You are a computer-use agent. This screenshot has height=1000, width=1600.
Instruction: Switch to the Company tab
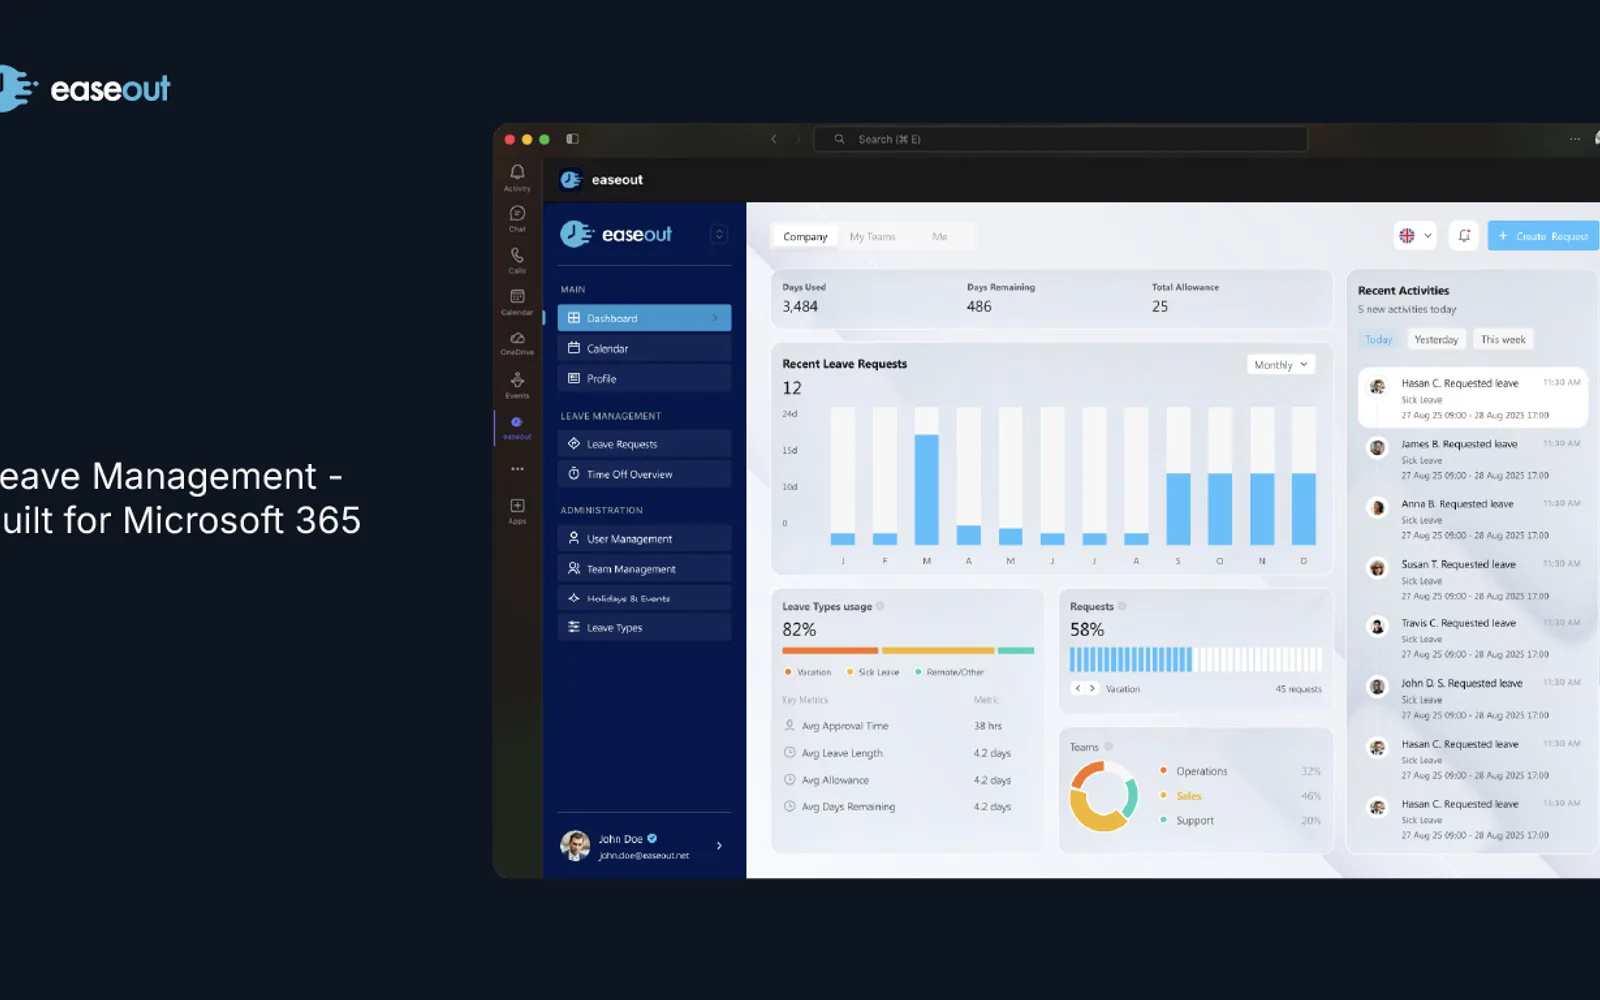tap(805, 237)
